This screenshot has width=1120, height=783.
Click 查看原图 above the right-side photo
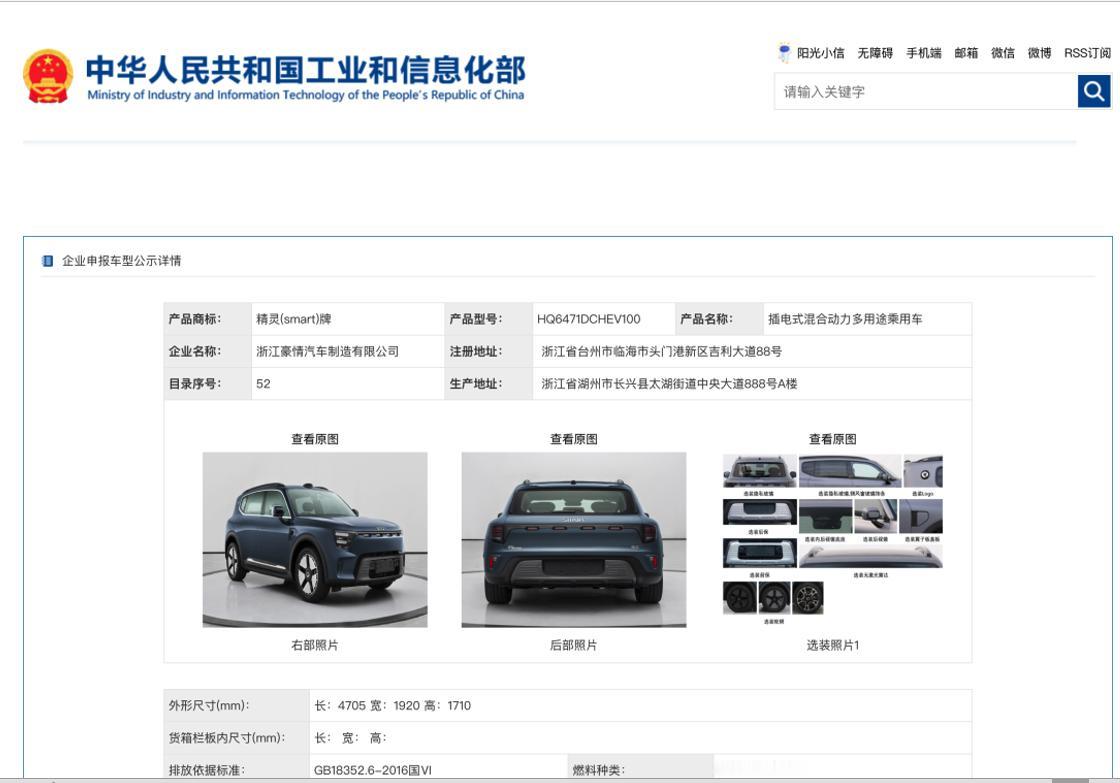(x=315, y=439)
